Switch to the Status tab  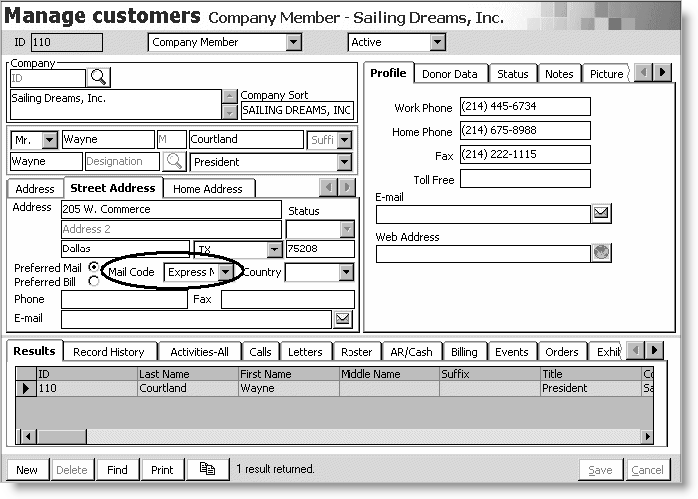click(512, 74)
